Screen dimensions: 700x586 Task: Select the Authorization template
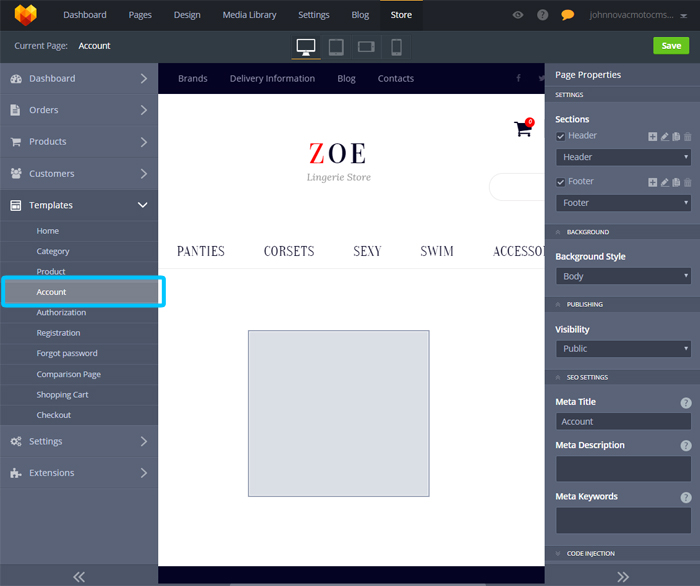click(x=79, y=313)
